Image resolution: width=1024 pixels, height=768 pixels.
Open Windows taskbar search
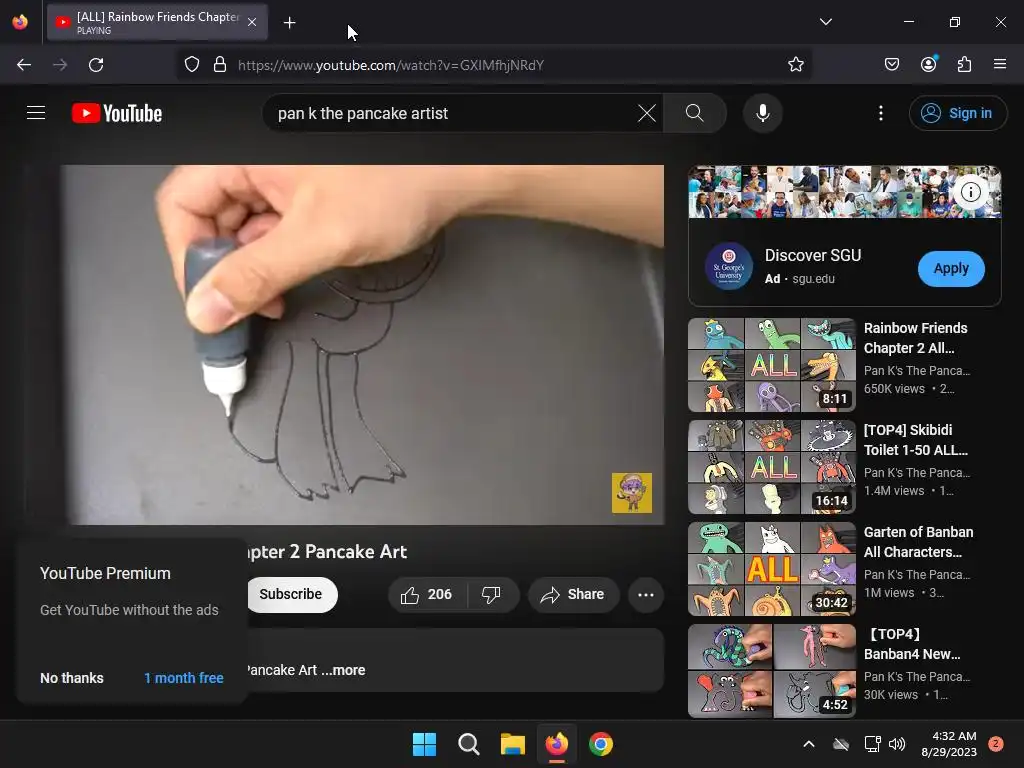pos(468,744)
